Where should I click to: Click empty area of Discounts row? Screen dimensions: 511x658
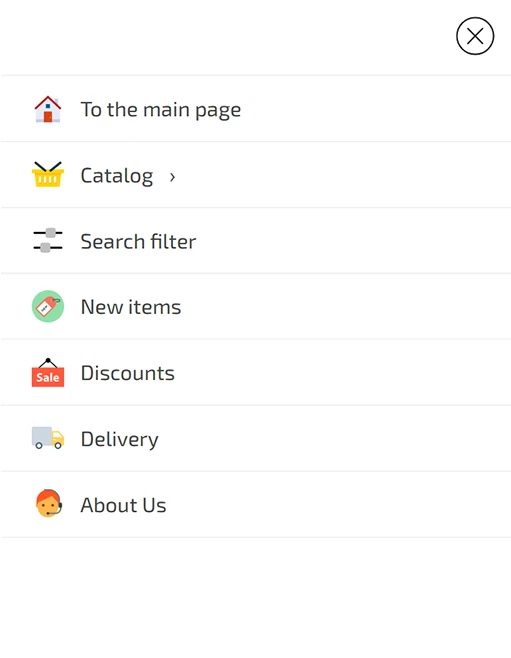[336, 373]
